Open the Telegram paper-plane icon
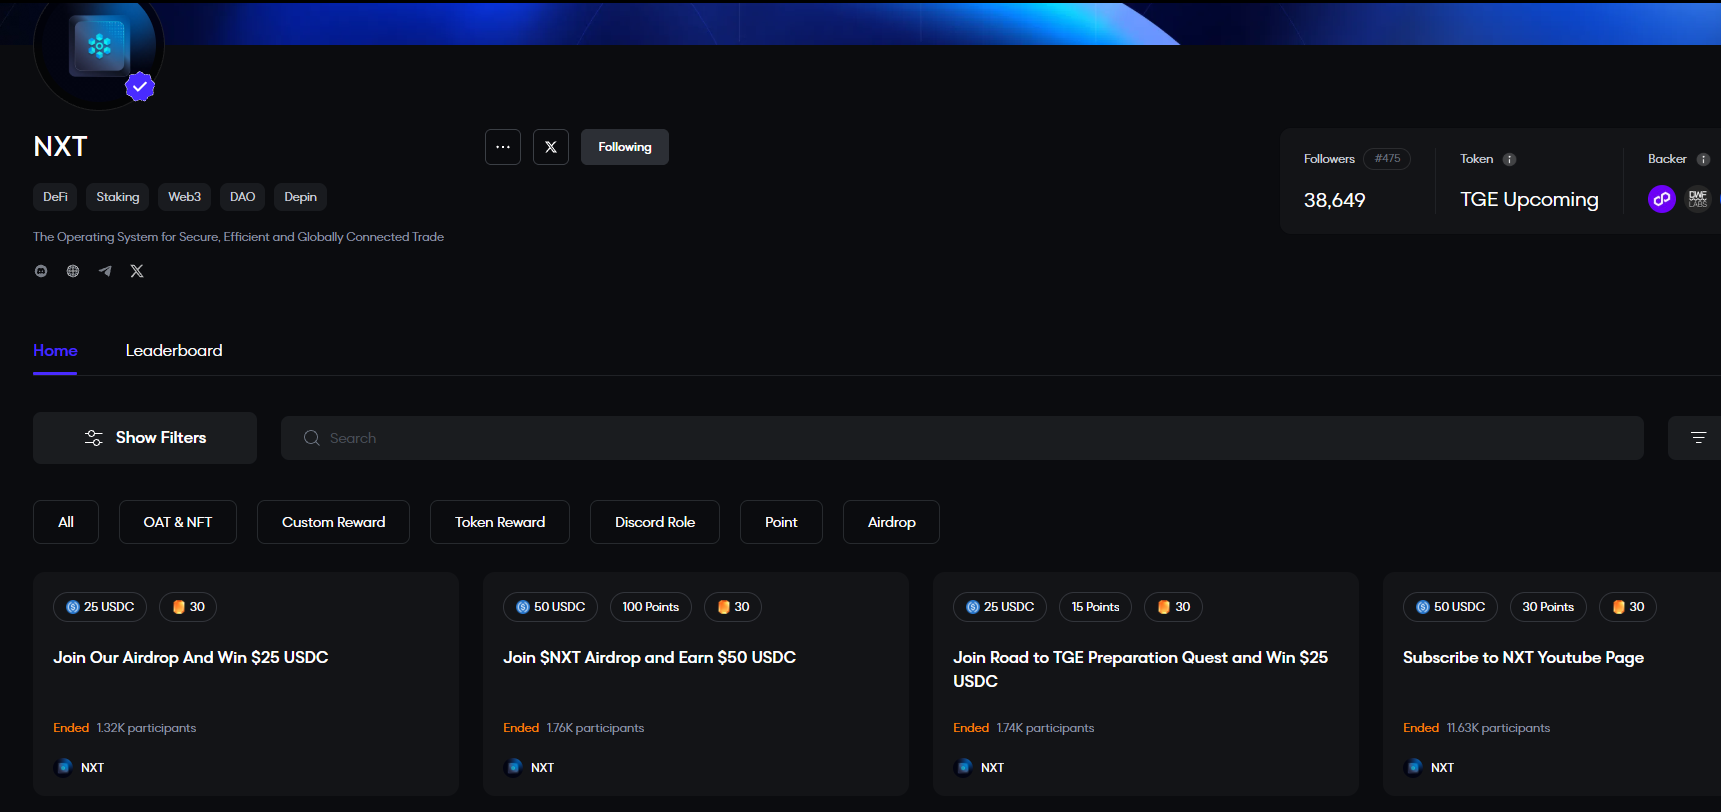This screenshot has height=812, width=1721. 105,271
